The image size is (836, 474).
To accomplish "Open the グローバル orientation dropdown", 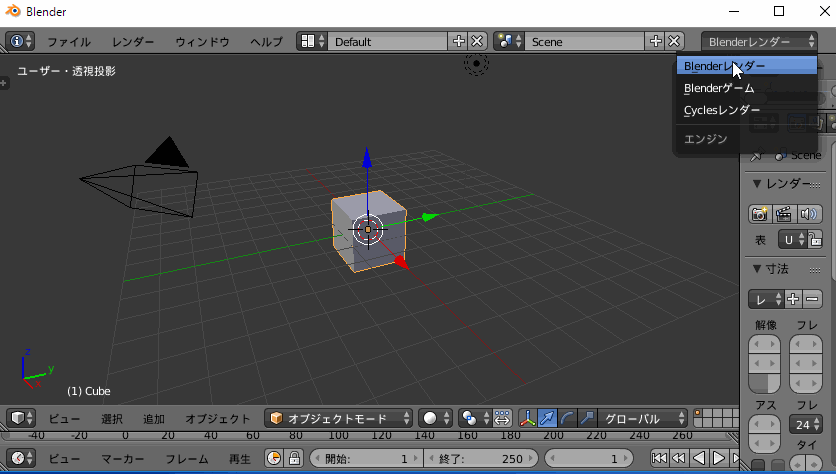I will (642, 419).
